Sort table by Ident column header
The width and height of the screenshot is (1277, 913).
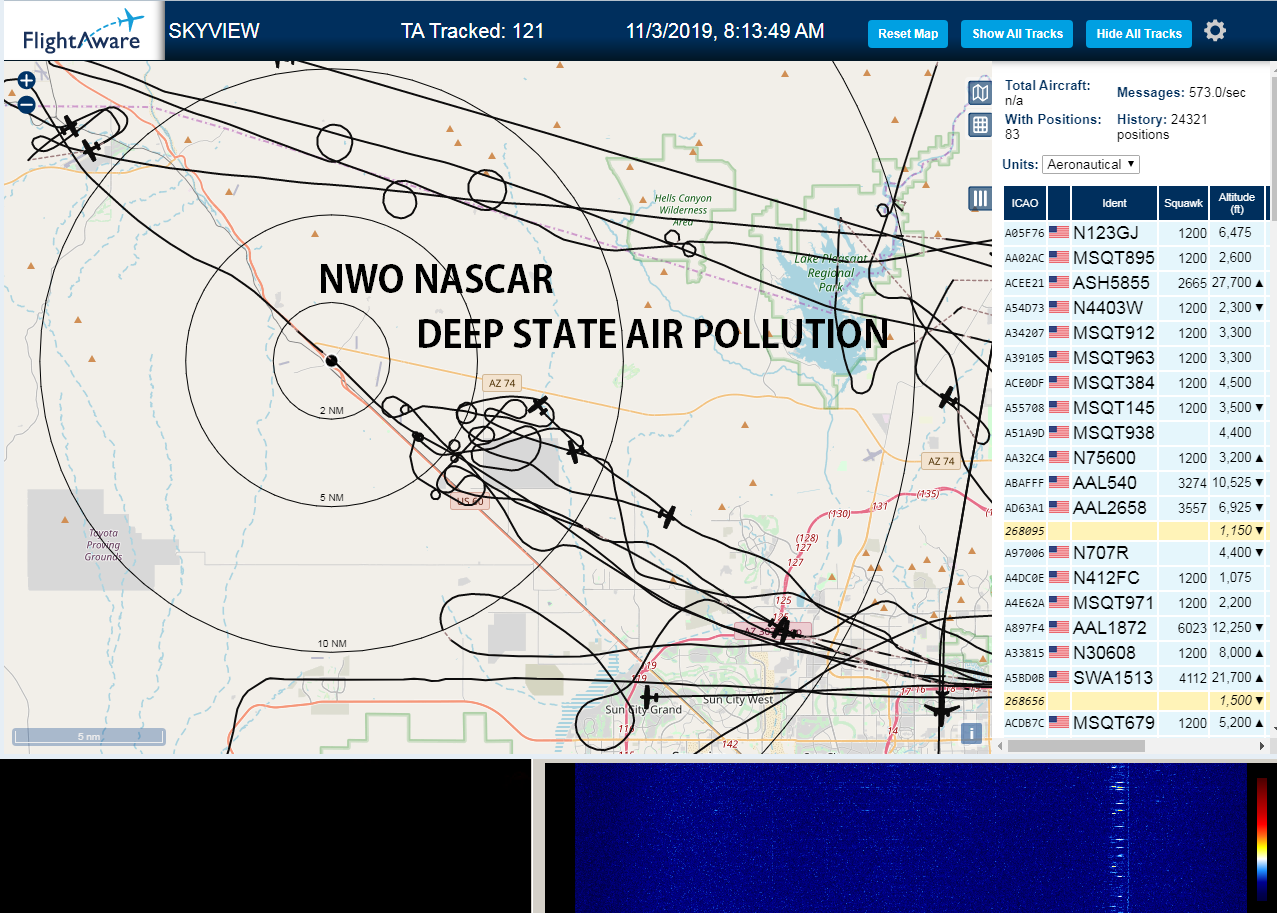[x=1114, y=203]
